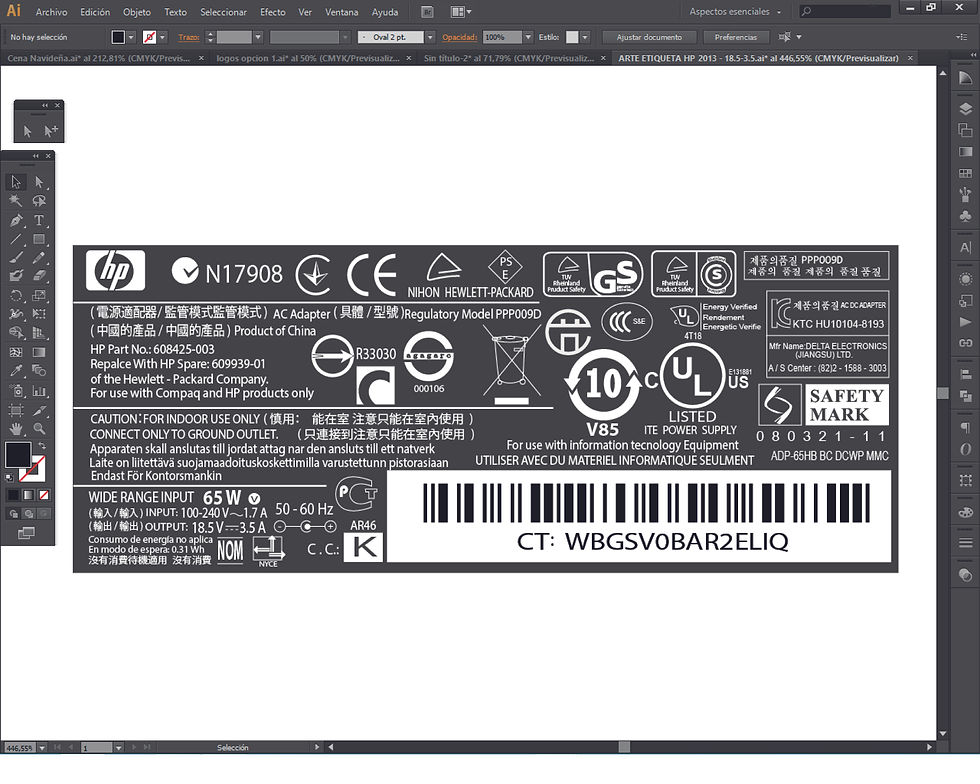Reset to default fill and stroke
980x784 pixels.
tap(9, 478)
